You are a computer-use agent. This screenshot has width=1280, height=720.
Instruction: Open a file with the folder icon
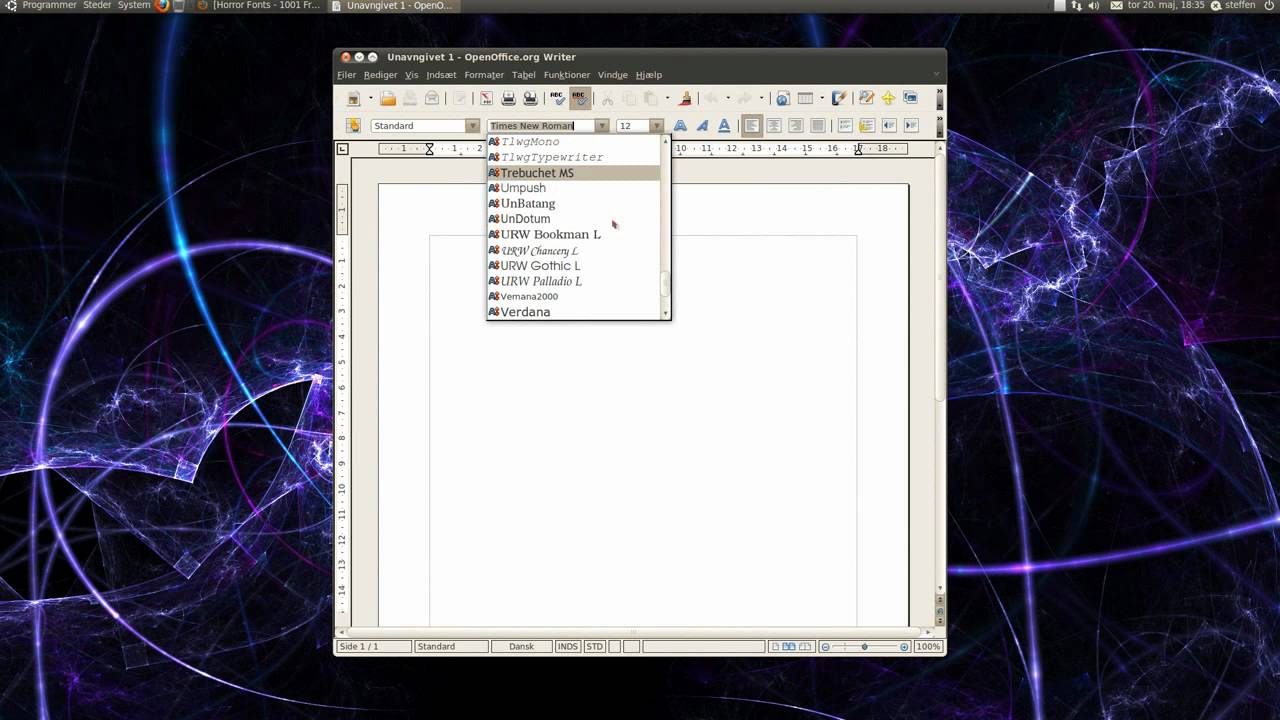[388, 98]
